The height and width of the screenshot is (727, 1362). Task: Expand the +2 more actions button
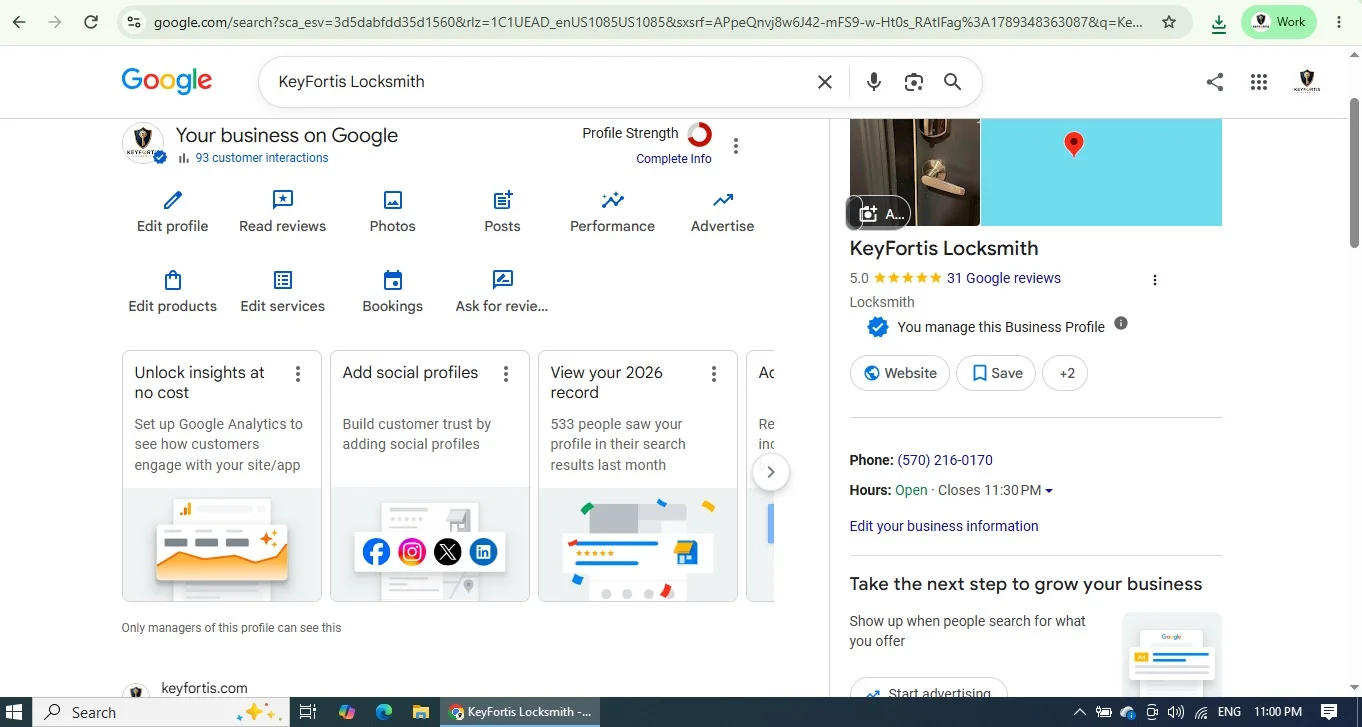pos(1066,373)
